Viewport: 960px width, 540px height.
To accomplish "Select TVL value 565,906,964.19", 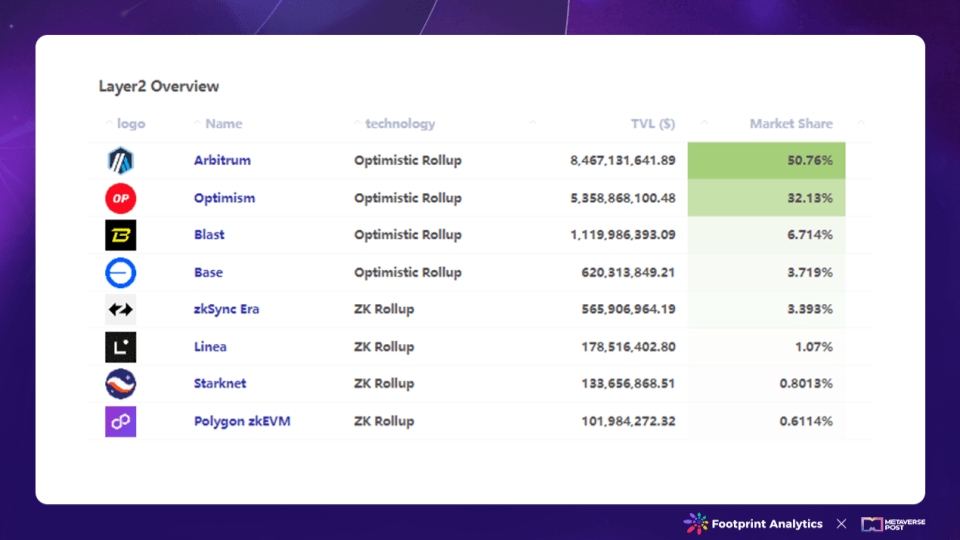I will pos(628,309).
